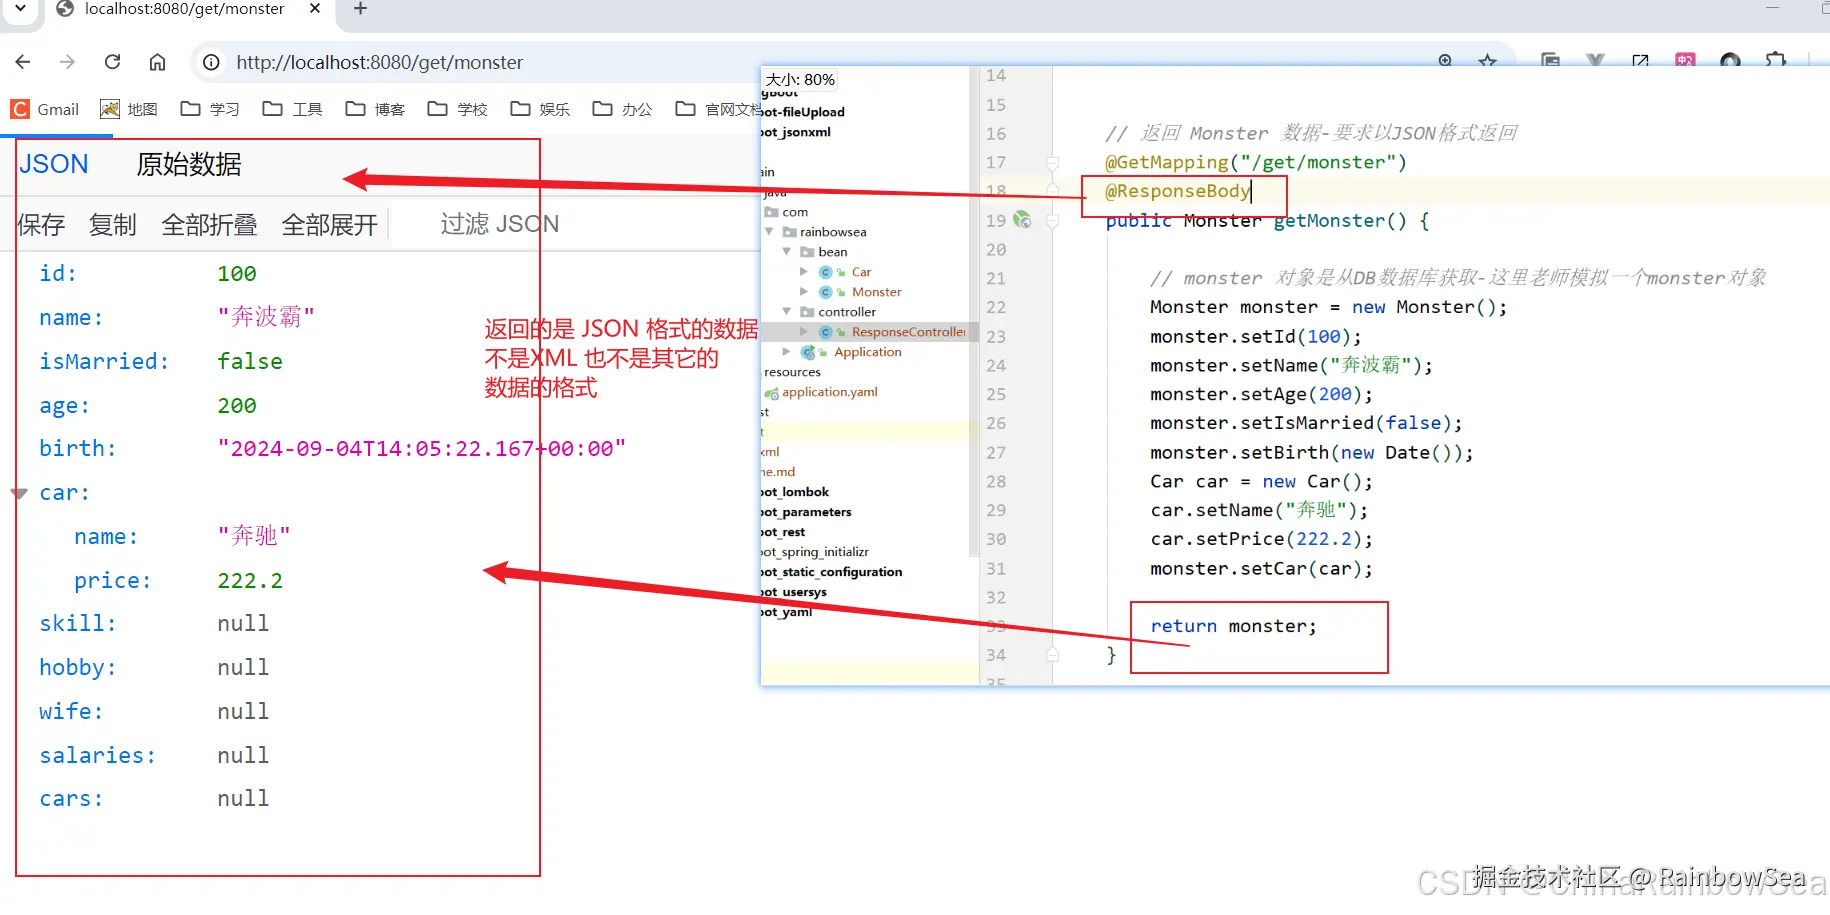Open the 办公 bookmarks folder
Screen dimensions: 1830x915
[622, 109]
